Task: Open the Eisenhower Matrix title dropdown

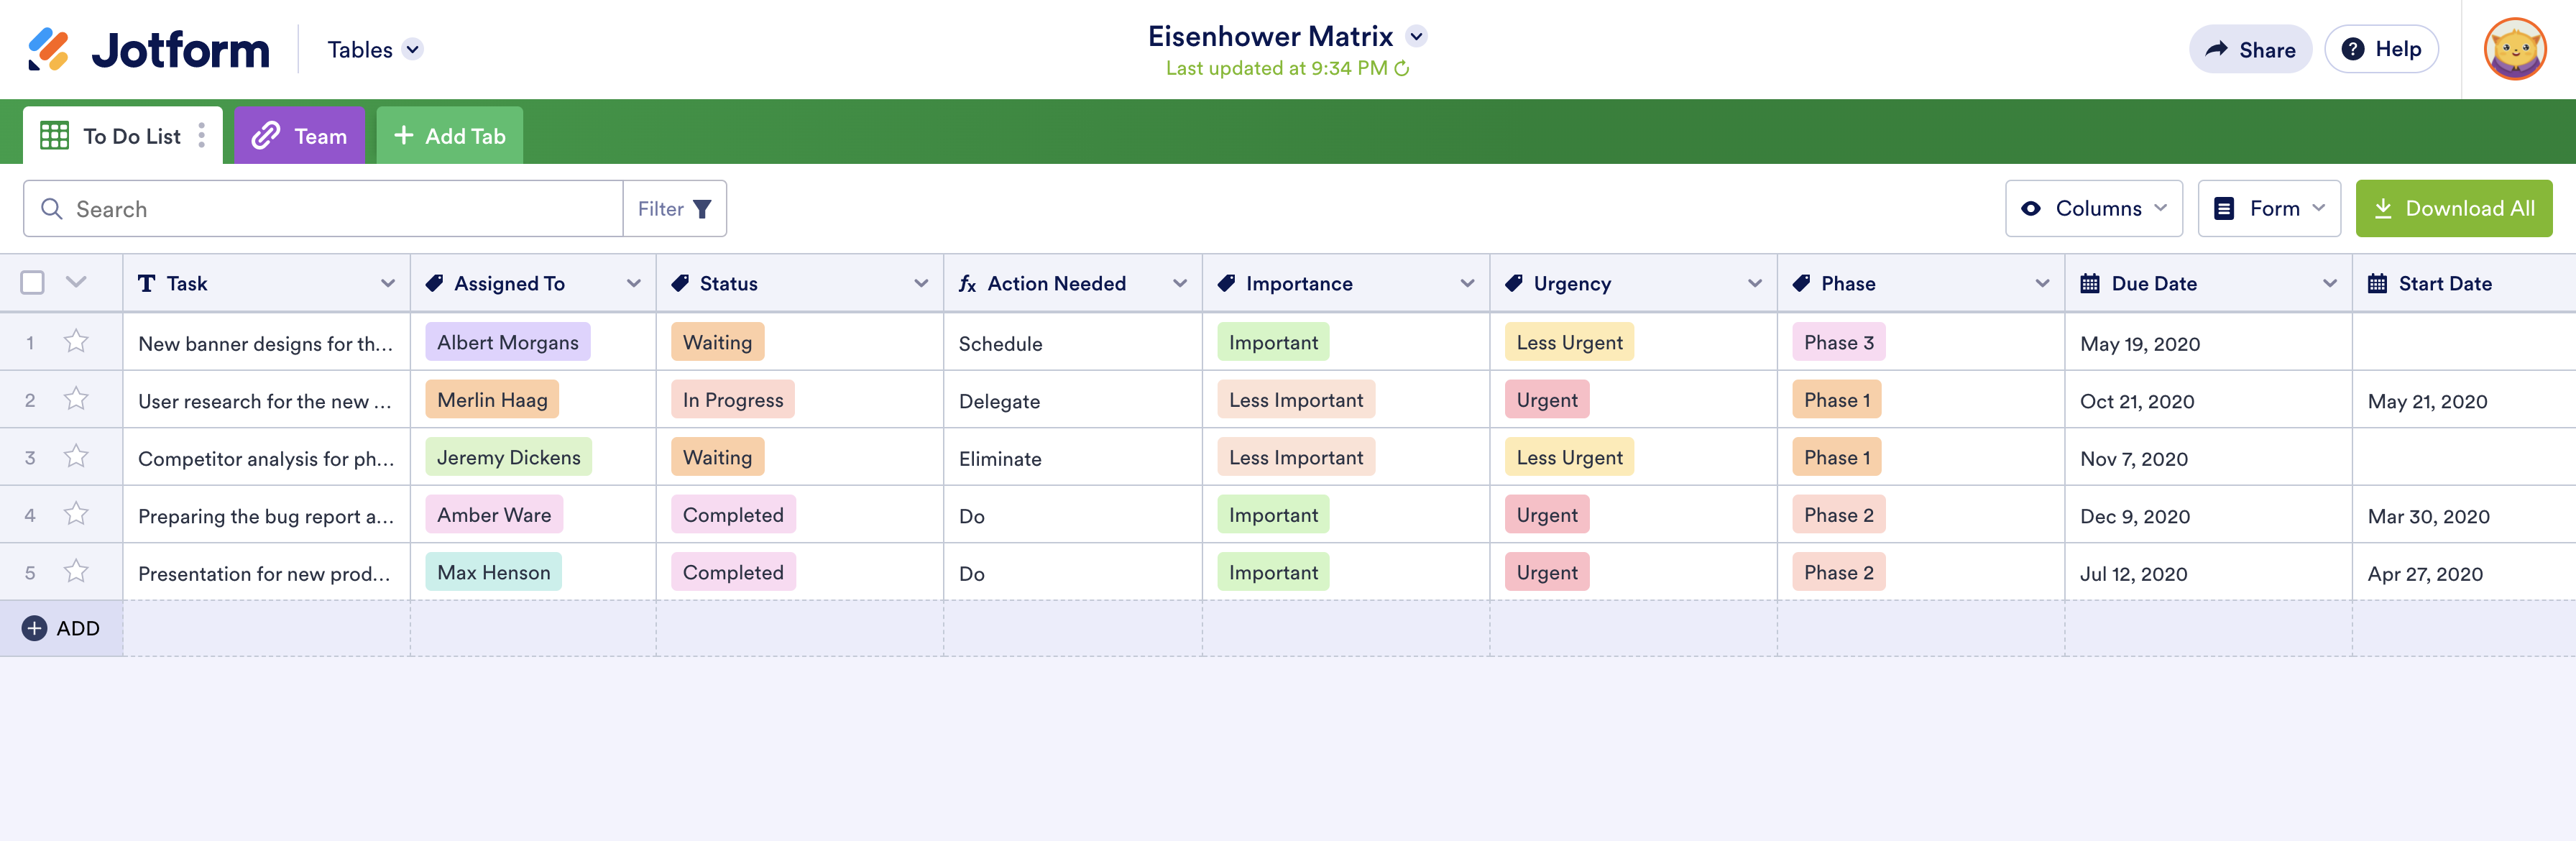Action: (1416, 37)
